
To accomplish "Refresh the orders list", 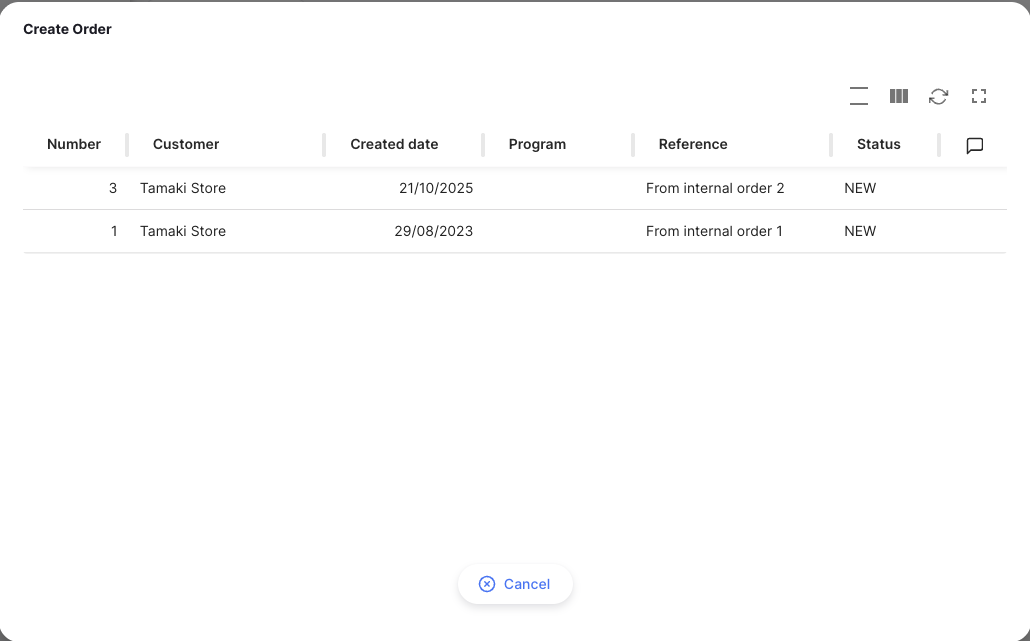I will click(938, 96).
